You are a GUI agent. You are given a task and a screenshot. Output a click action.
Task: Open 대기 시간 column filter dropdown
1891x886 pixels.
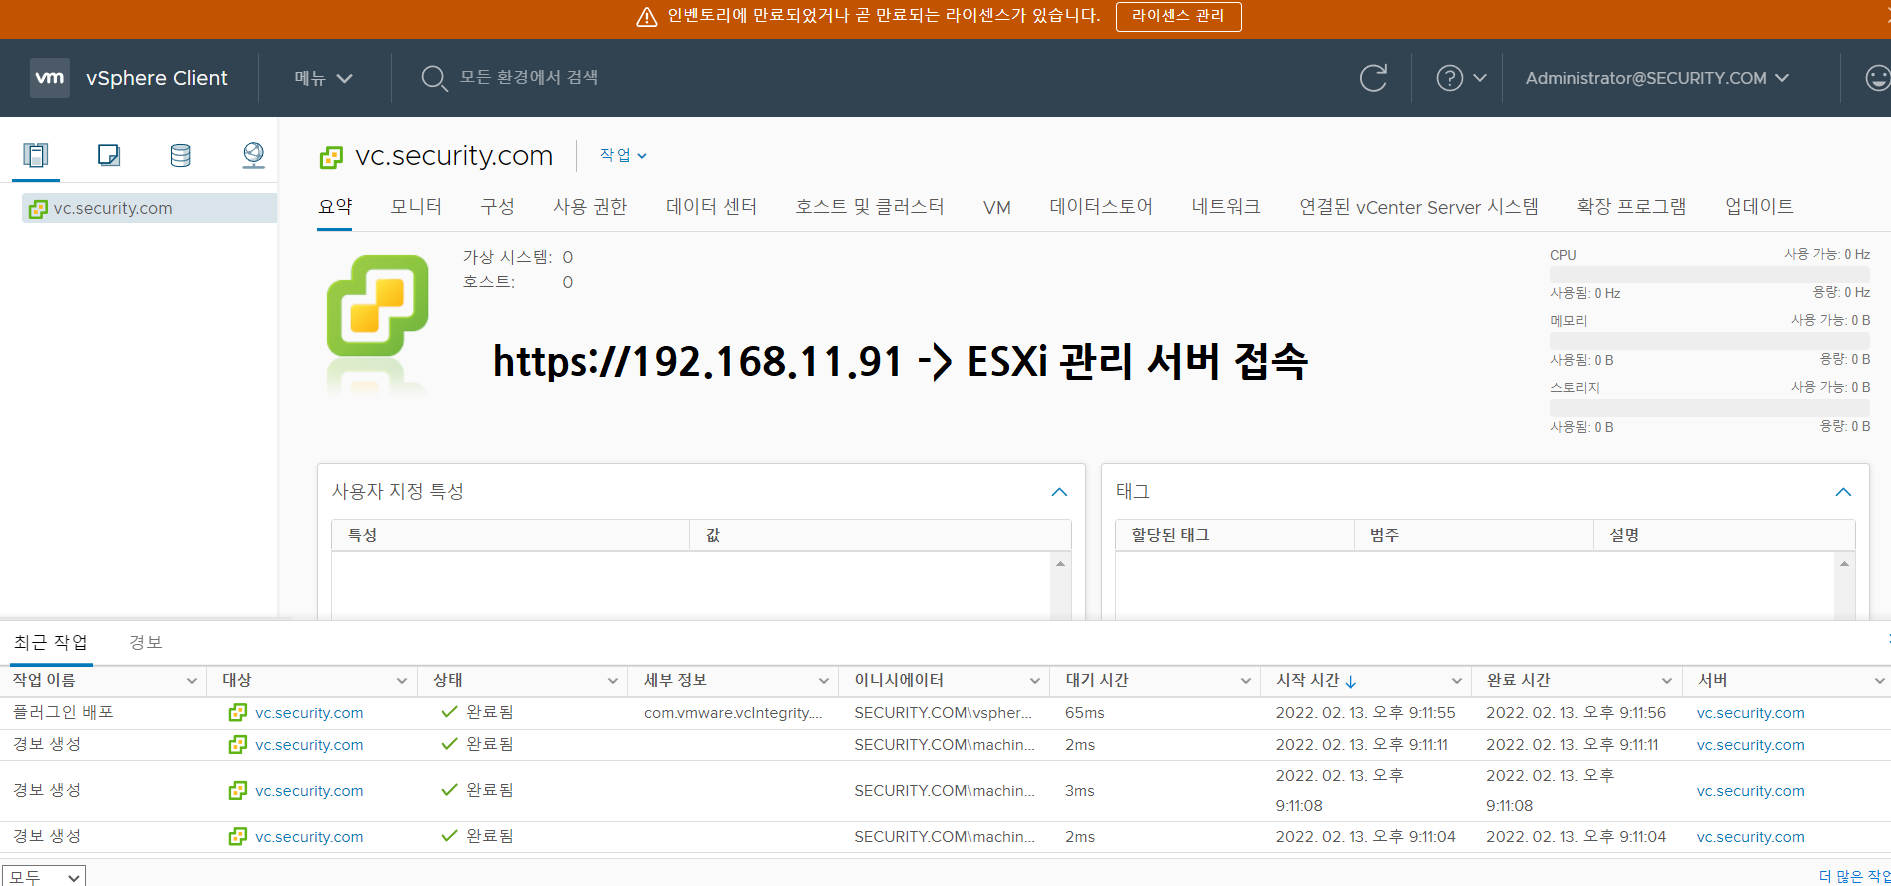pyautogui.click(x=1246, y=681)
